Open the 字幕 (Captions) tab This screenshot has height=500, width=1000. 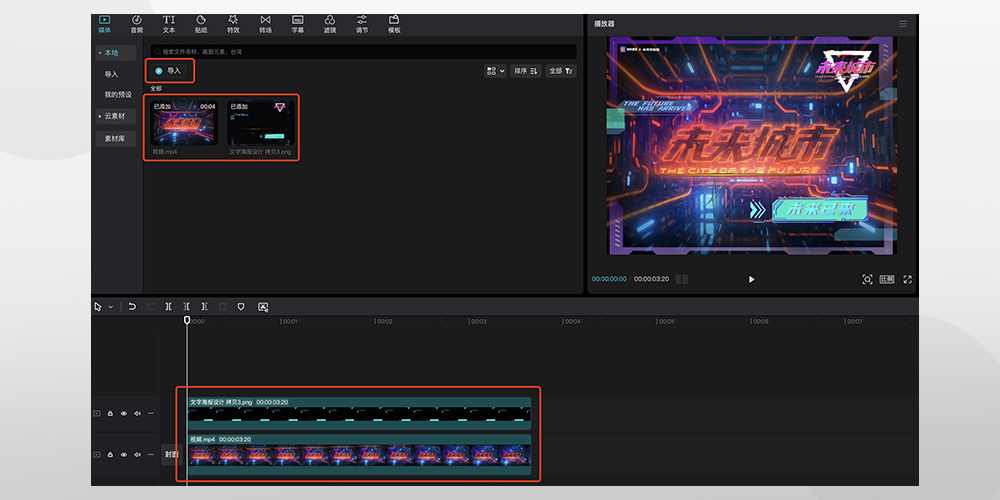(x=297, y=25)
